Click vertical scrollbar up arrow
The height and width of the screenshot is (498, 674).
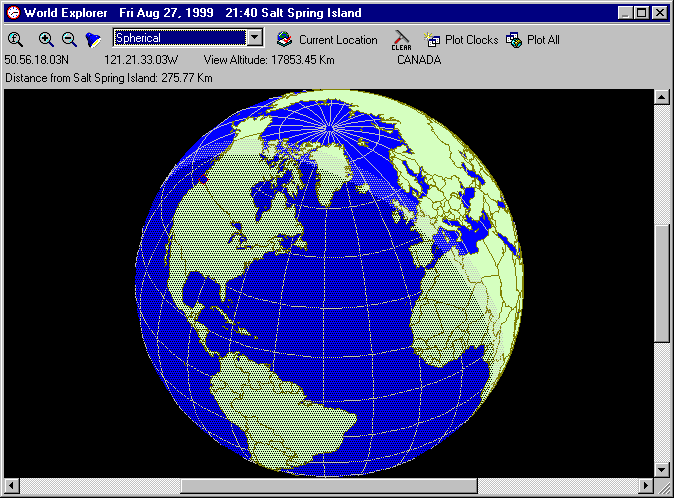click(662, 97)
